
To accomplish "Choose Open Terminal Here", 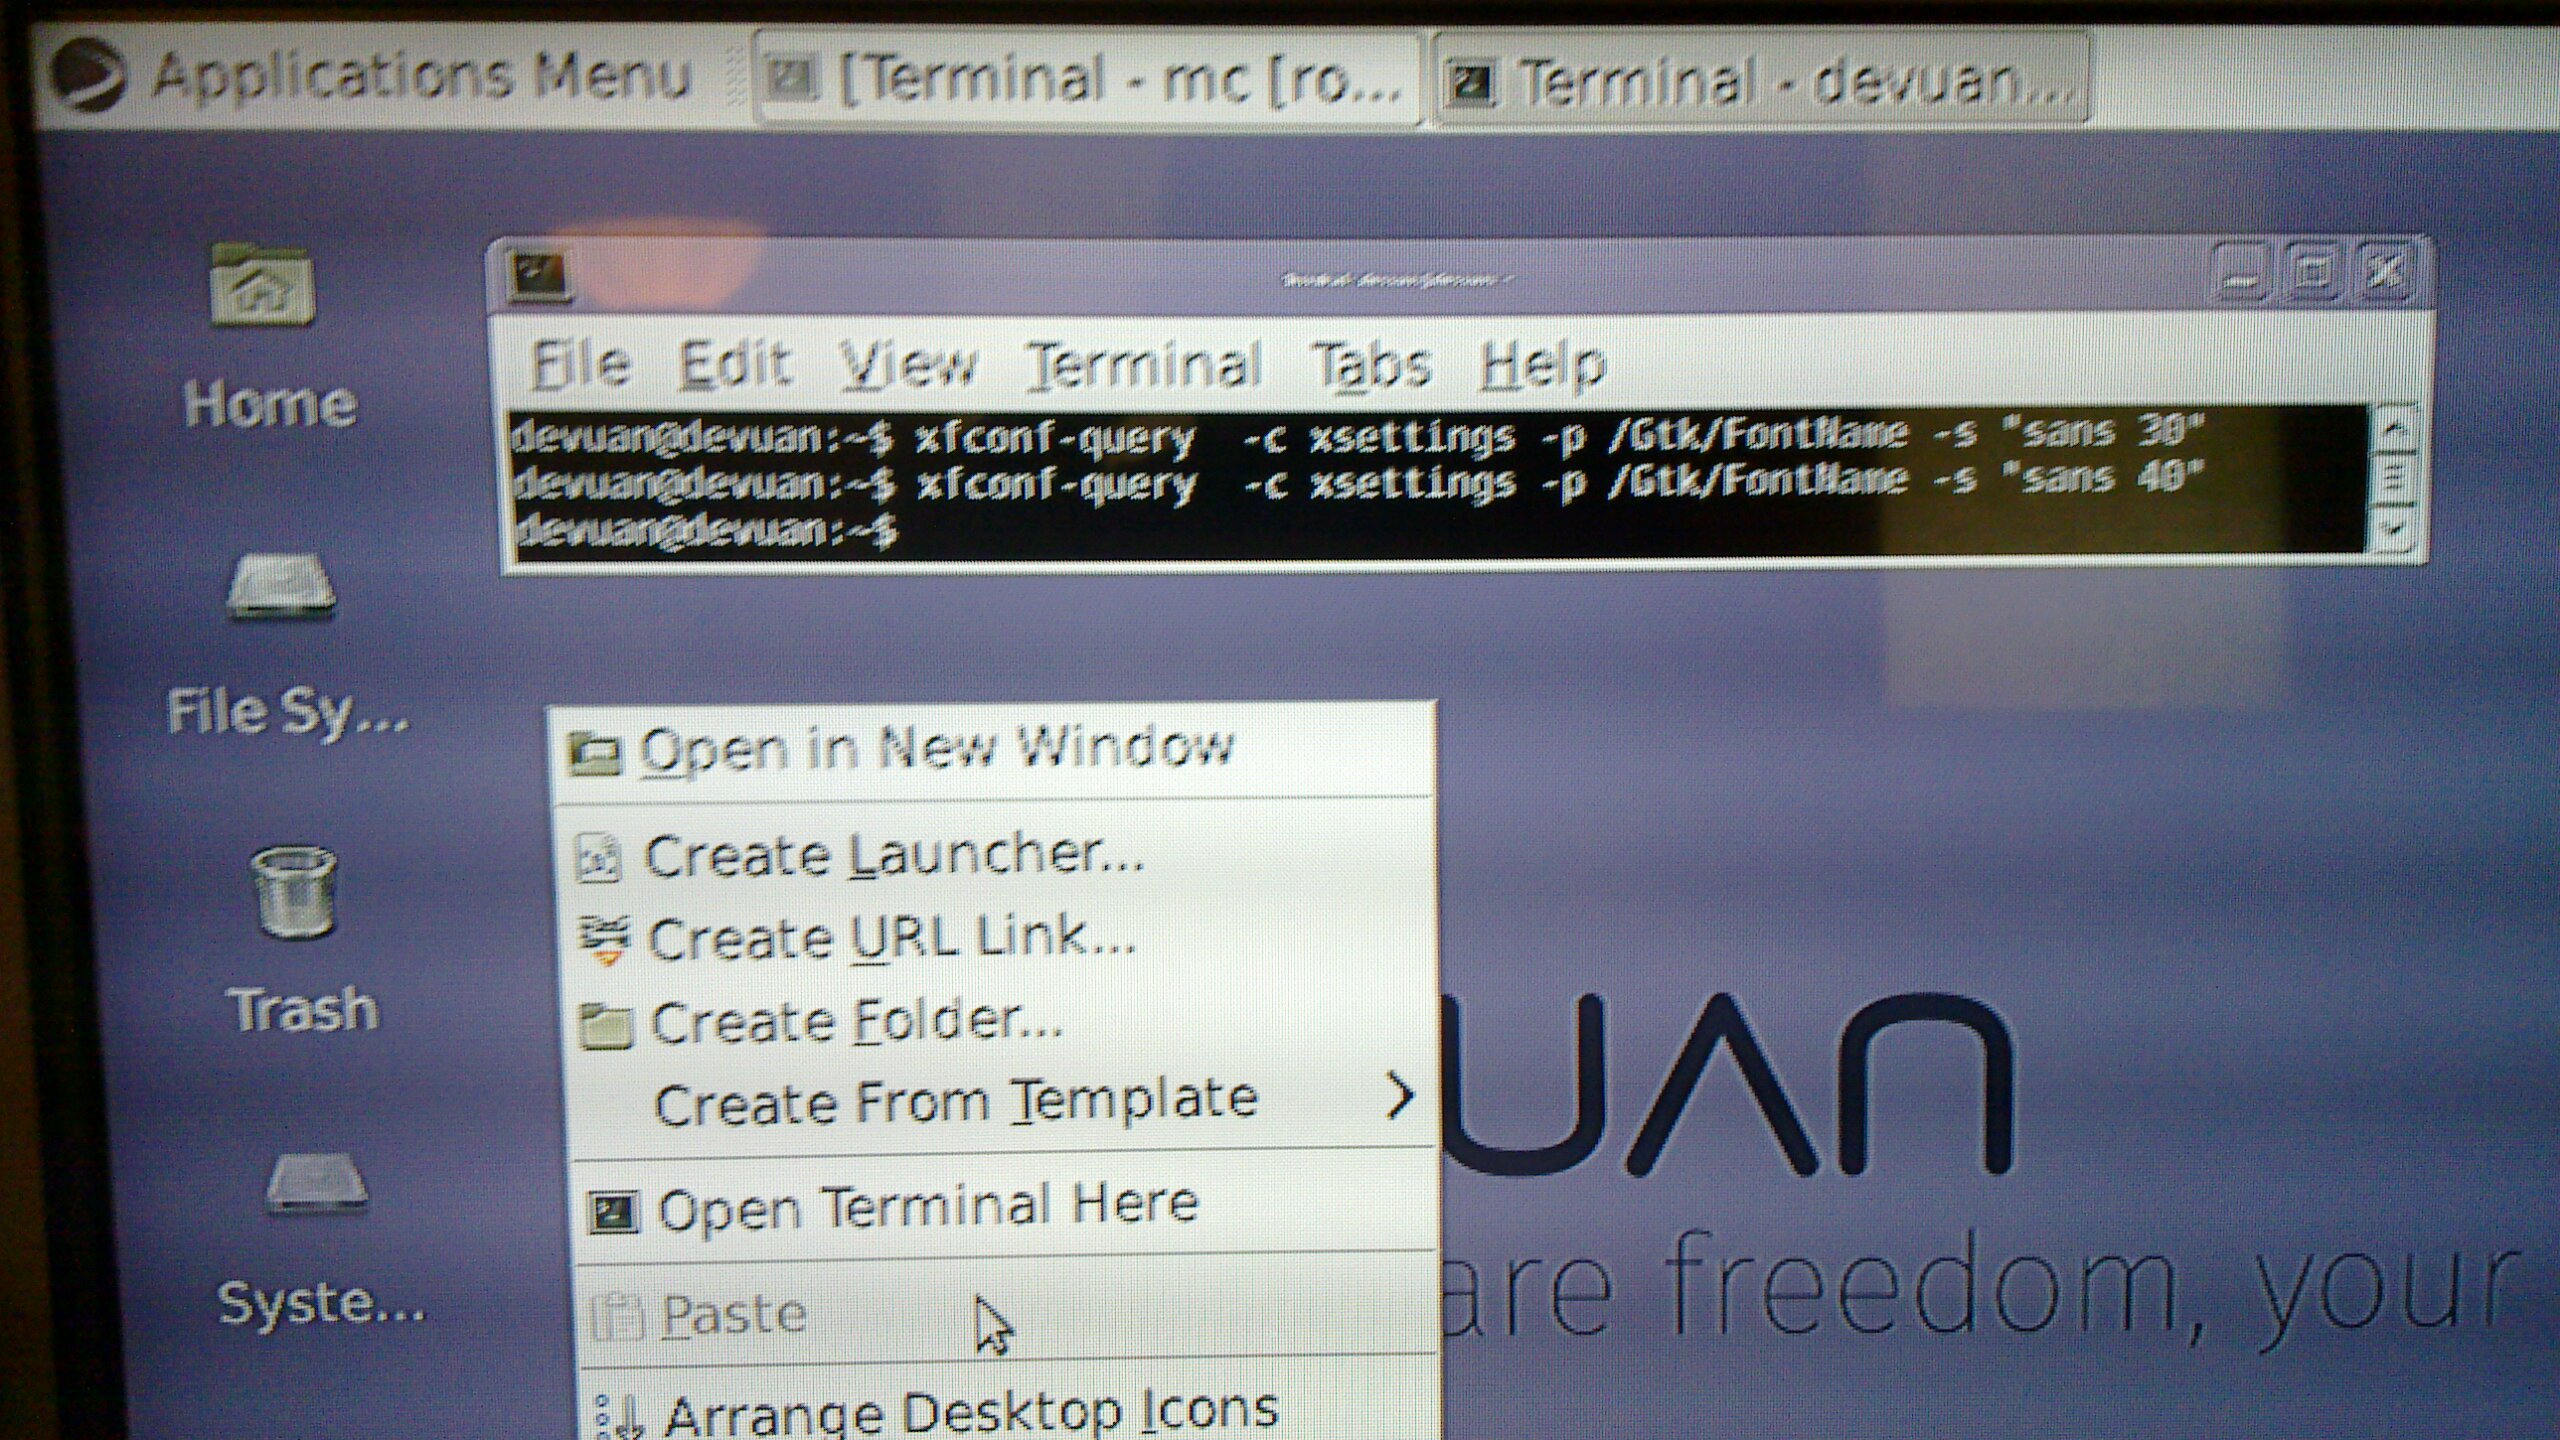I will (x=927, y=1208).
